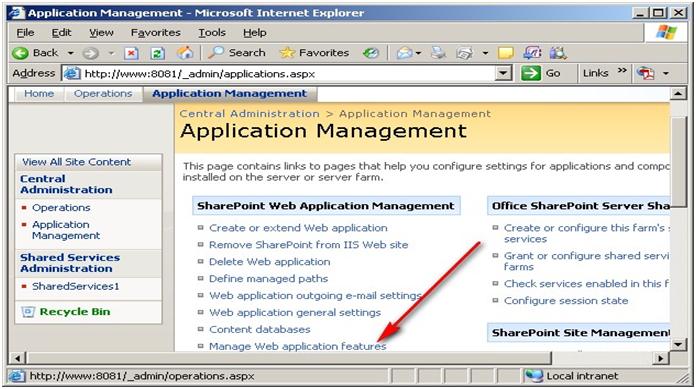Open the Edit button dropdown arrow
Image resolution: width=696 pixels, height=389 pixels.
pos(485,53)
